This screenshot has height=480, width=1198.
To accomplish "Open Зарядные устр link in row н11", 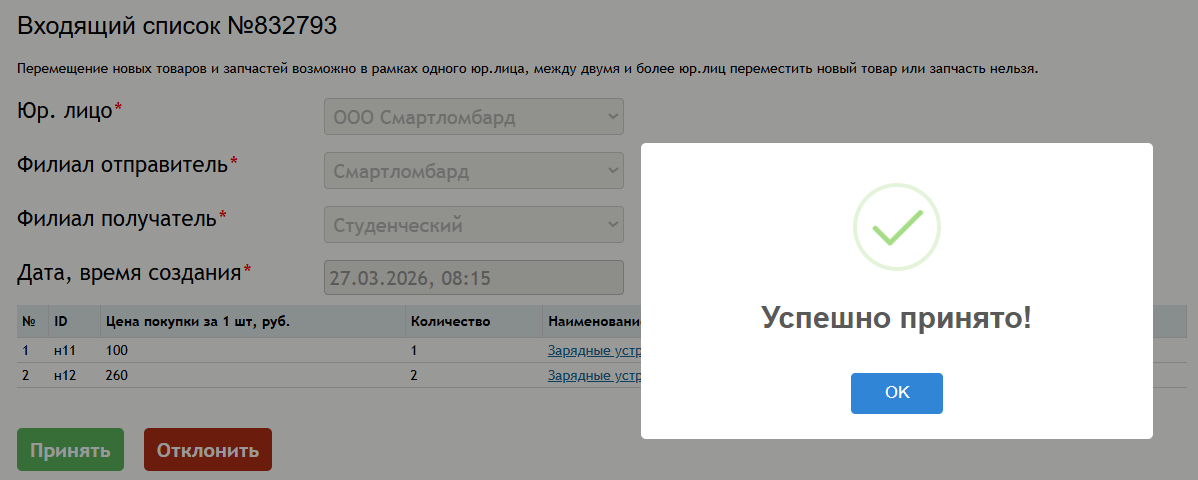I will (594, 351).
